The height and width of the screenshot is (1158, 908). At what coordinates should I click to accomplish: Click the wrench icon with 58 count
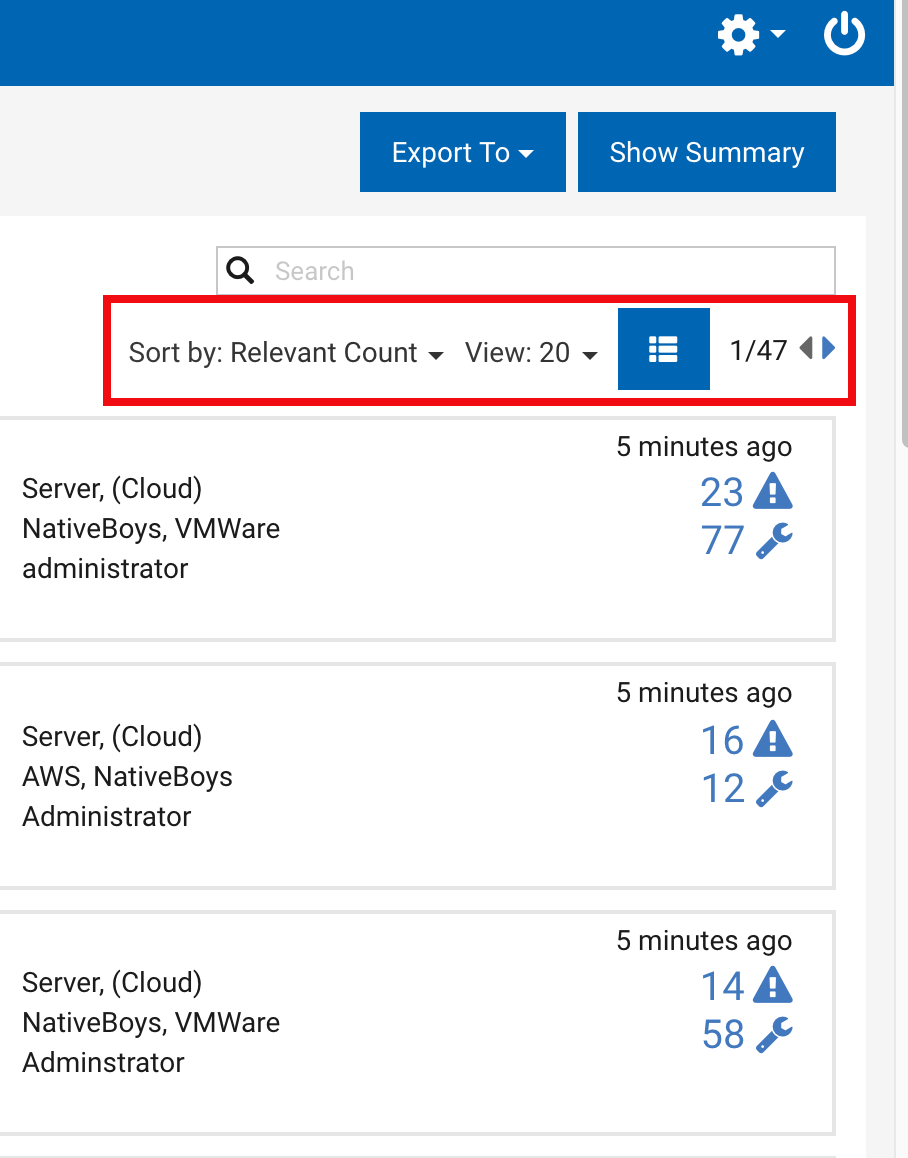tap(772, 1035)
